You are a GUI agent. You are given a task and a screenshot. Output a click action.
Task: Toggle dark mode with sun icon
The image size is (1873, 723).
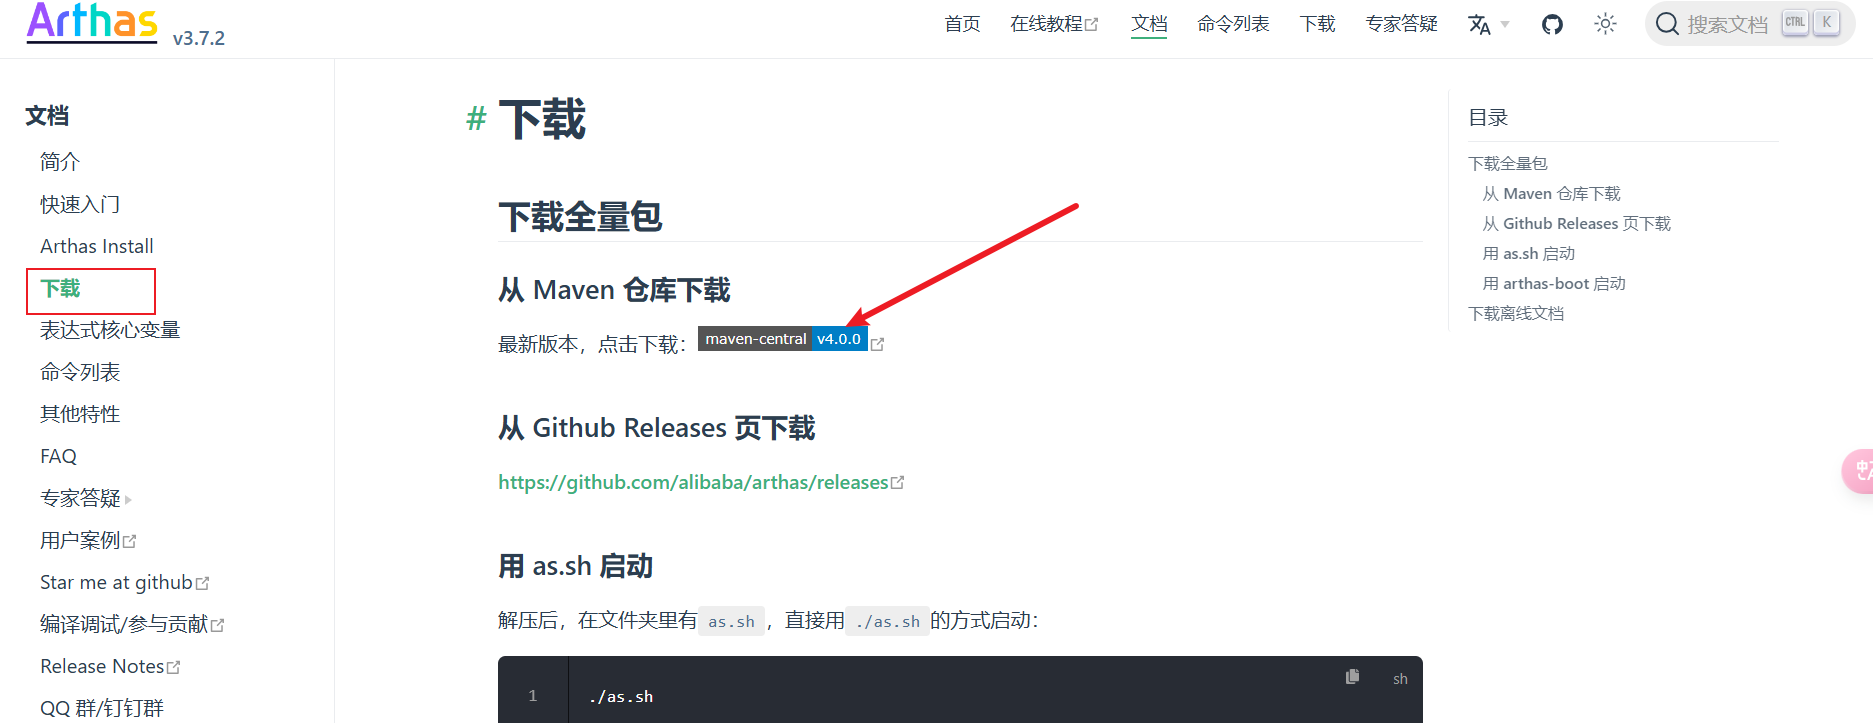pyautogui.click(x=1605, y=24)
